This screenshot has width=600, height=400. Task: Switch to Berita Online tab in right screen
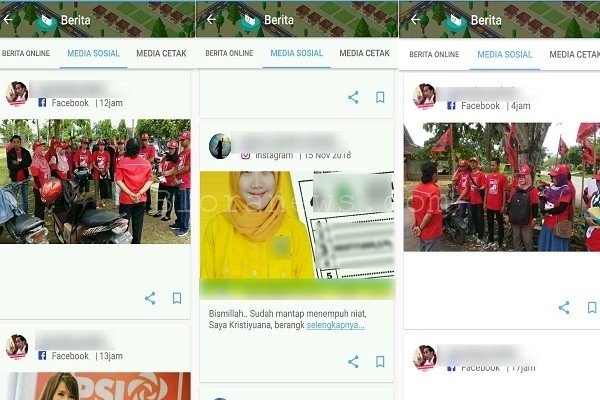[434, 54]
